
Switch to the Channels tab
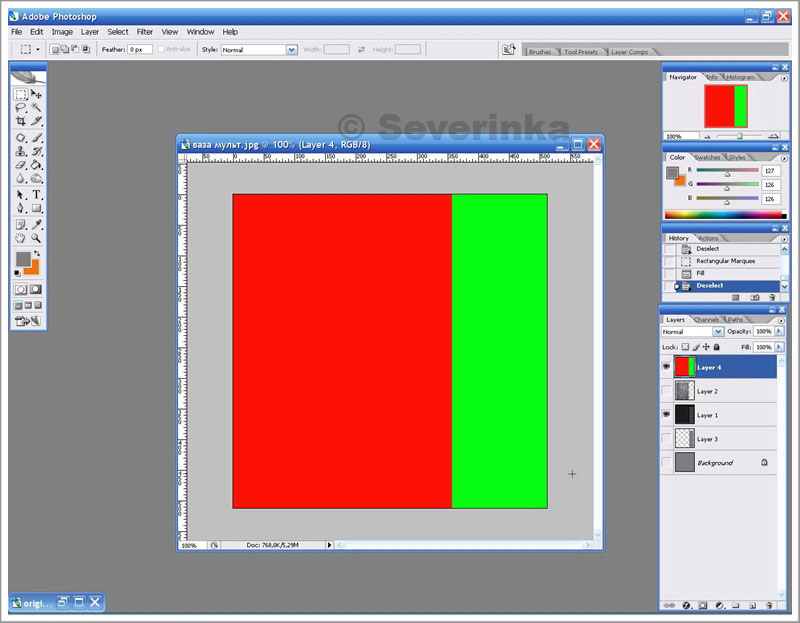pos(708,320)
